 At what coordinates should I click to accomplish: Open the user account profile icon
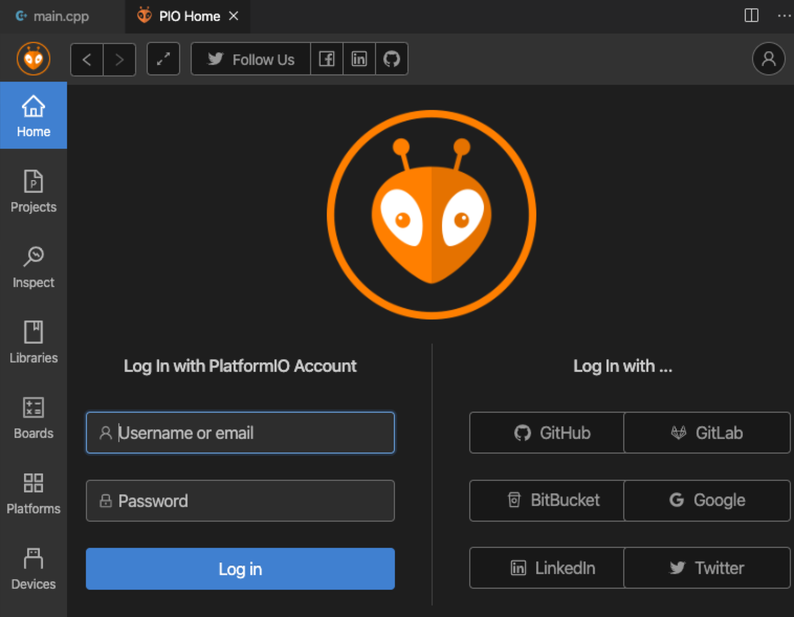pyautogui.click(x=768, y=59)
